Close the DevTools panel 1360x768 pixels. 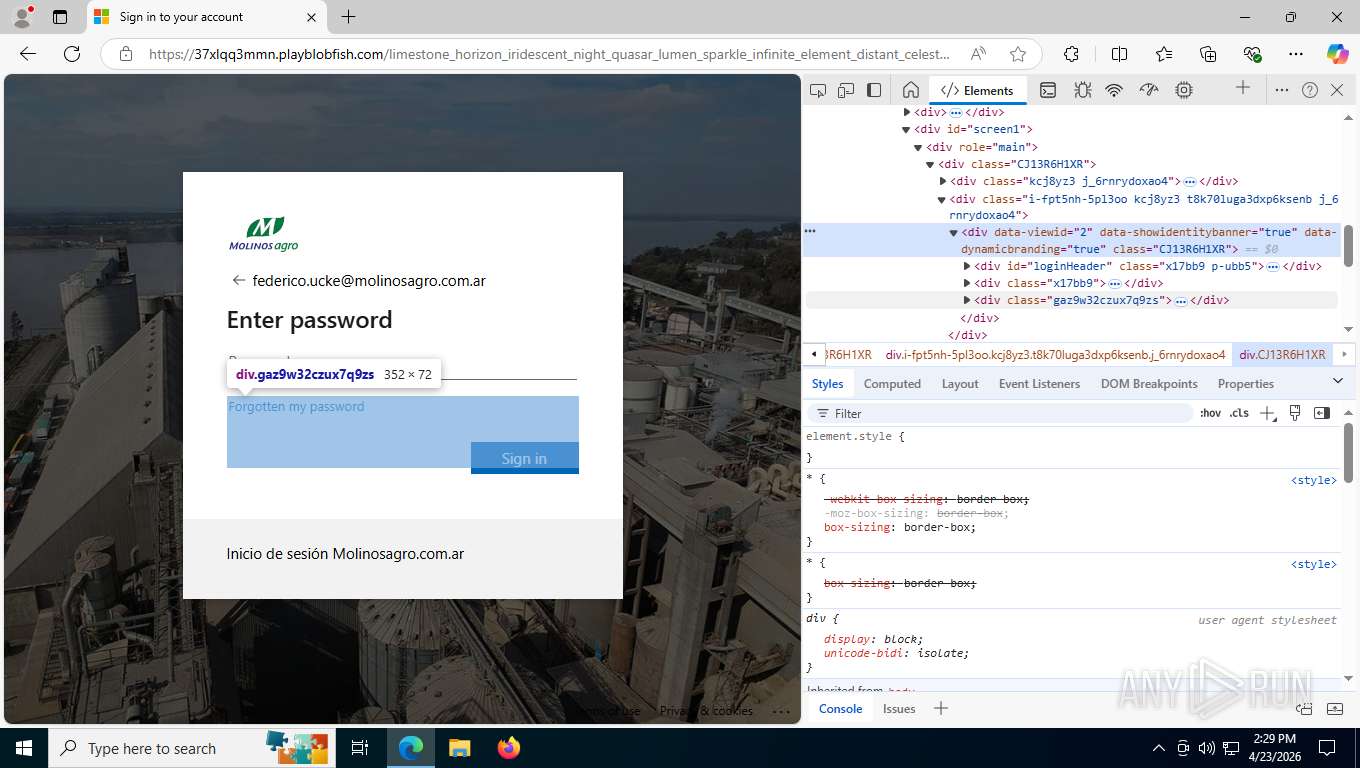point(1337,90)
